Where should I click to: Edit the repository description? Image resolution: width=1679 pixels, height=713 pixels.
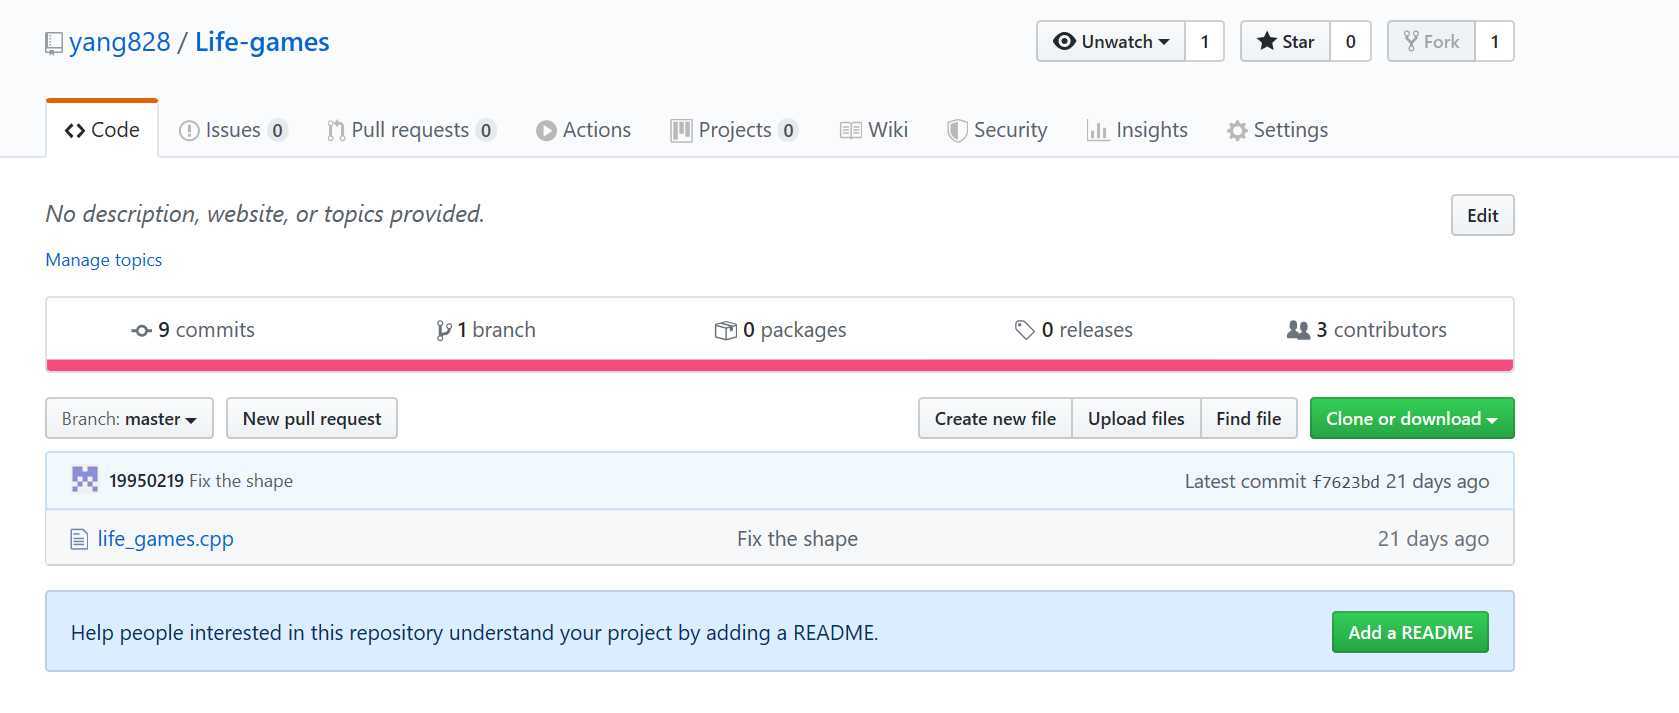click(x=1482, y=215)
